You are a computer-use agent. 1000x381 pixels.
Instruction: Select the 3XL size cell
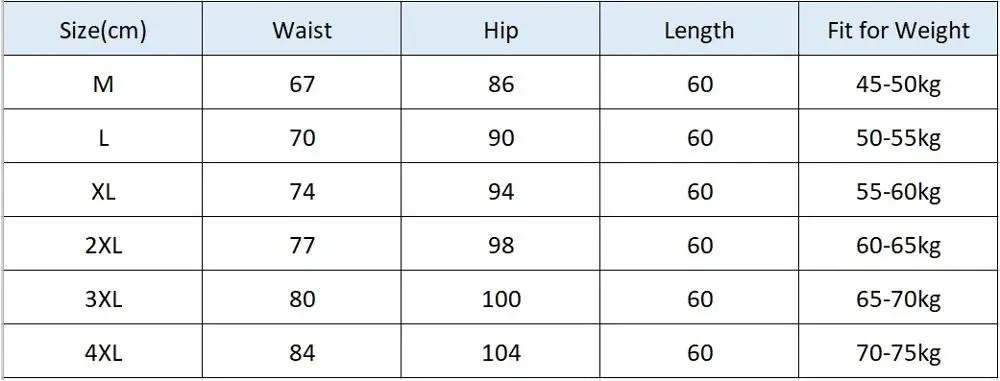[x=103, y=298]
